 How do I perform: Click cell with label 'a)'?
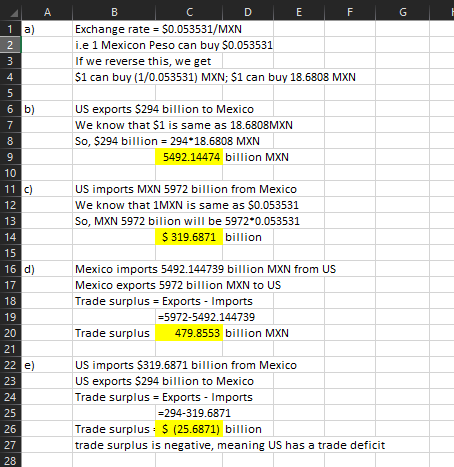click(47, 29)
